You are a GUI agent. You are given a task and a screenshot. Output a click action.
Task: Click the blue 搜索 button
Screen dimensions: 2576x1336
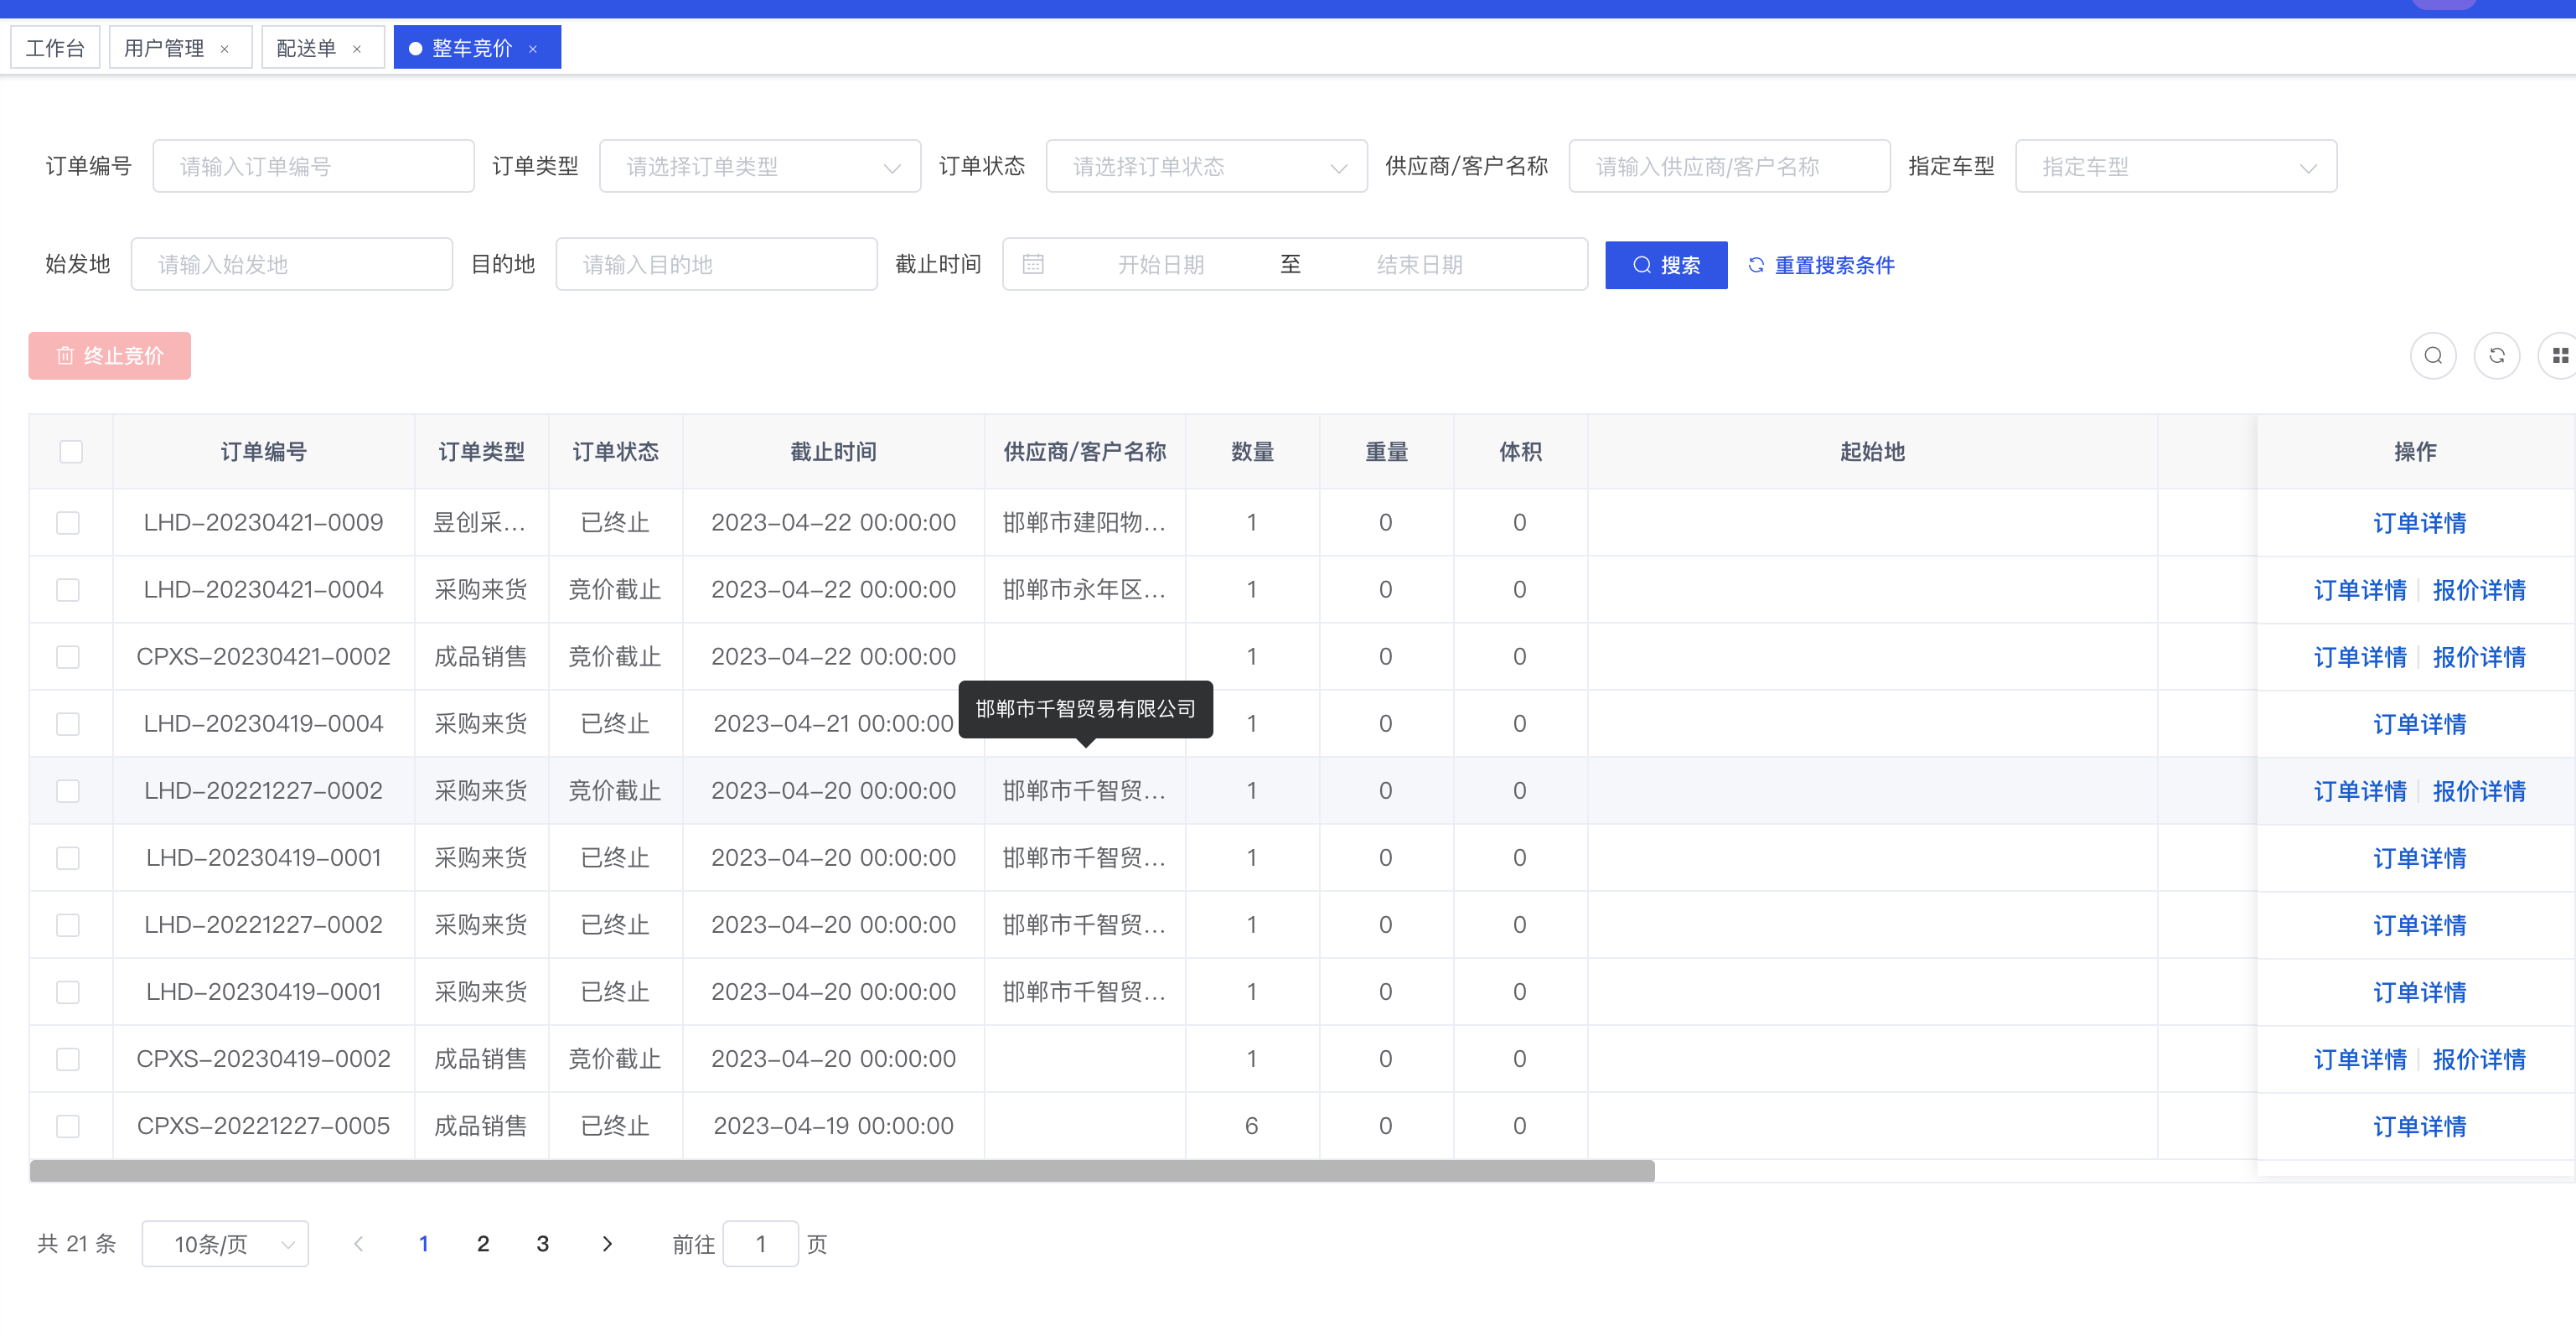point(1666,265)
